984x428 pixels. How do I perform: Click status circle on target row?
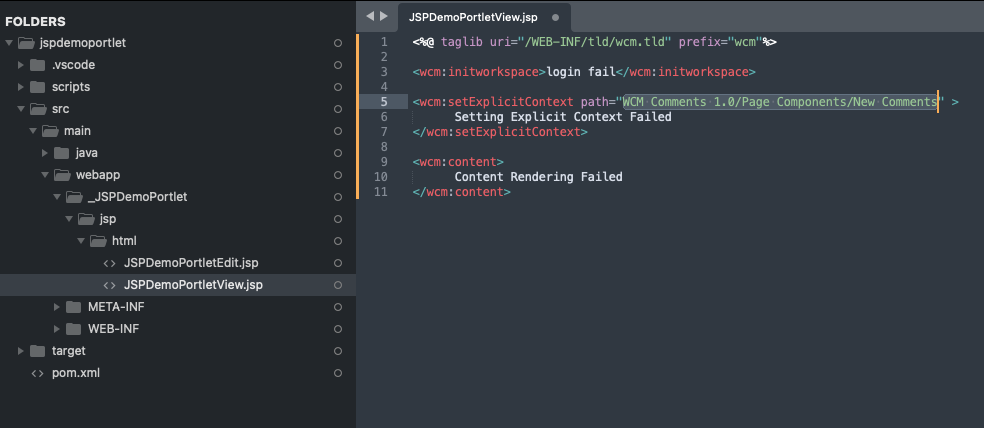click(338, 351)
